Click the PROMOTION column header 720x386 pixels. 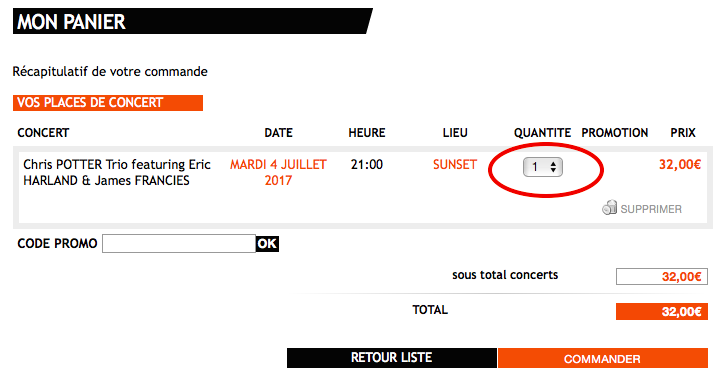click(x=615, y=133)
